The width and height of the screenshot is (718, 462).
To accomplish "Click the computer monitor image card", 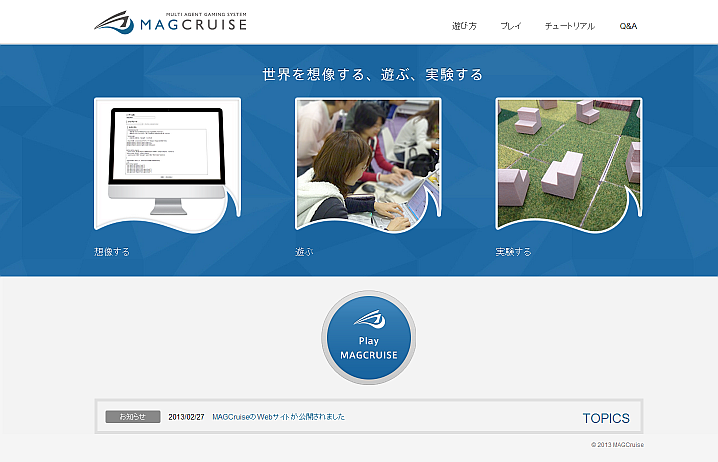I will [x=168, y=164].
